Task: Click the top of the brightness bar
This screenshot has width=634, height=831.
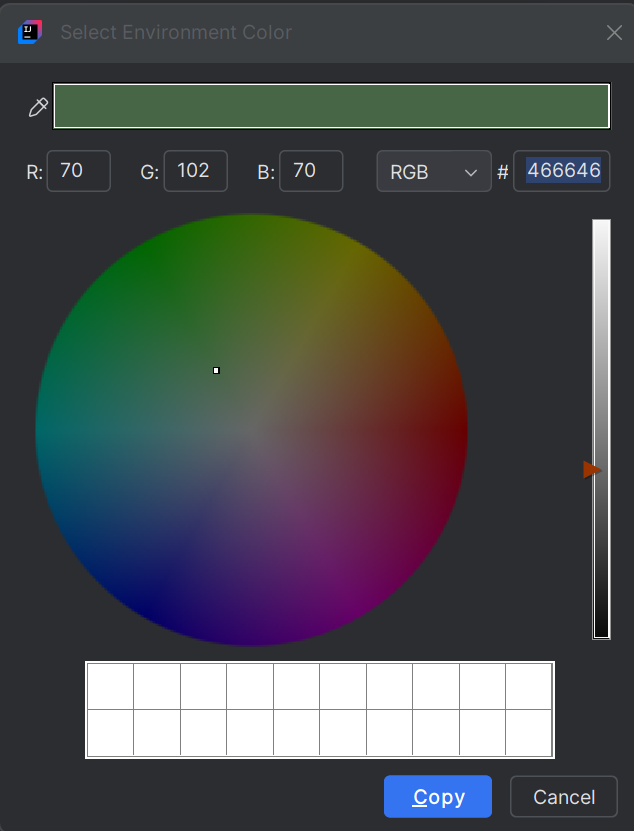Action: click(601, 224)
